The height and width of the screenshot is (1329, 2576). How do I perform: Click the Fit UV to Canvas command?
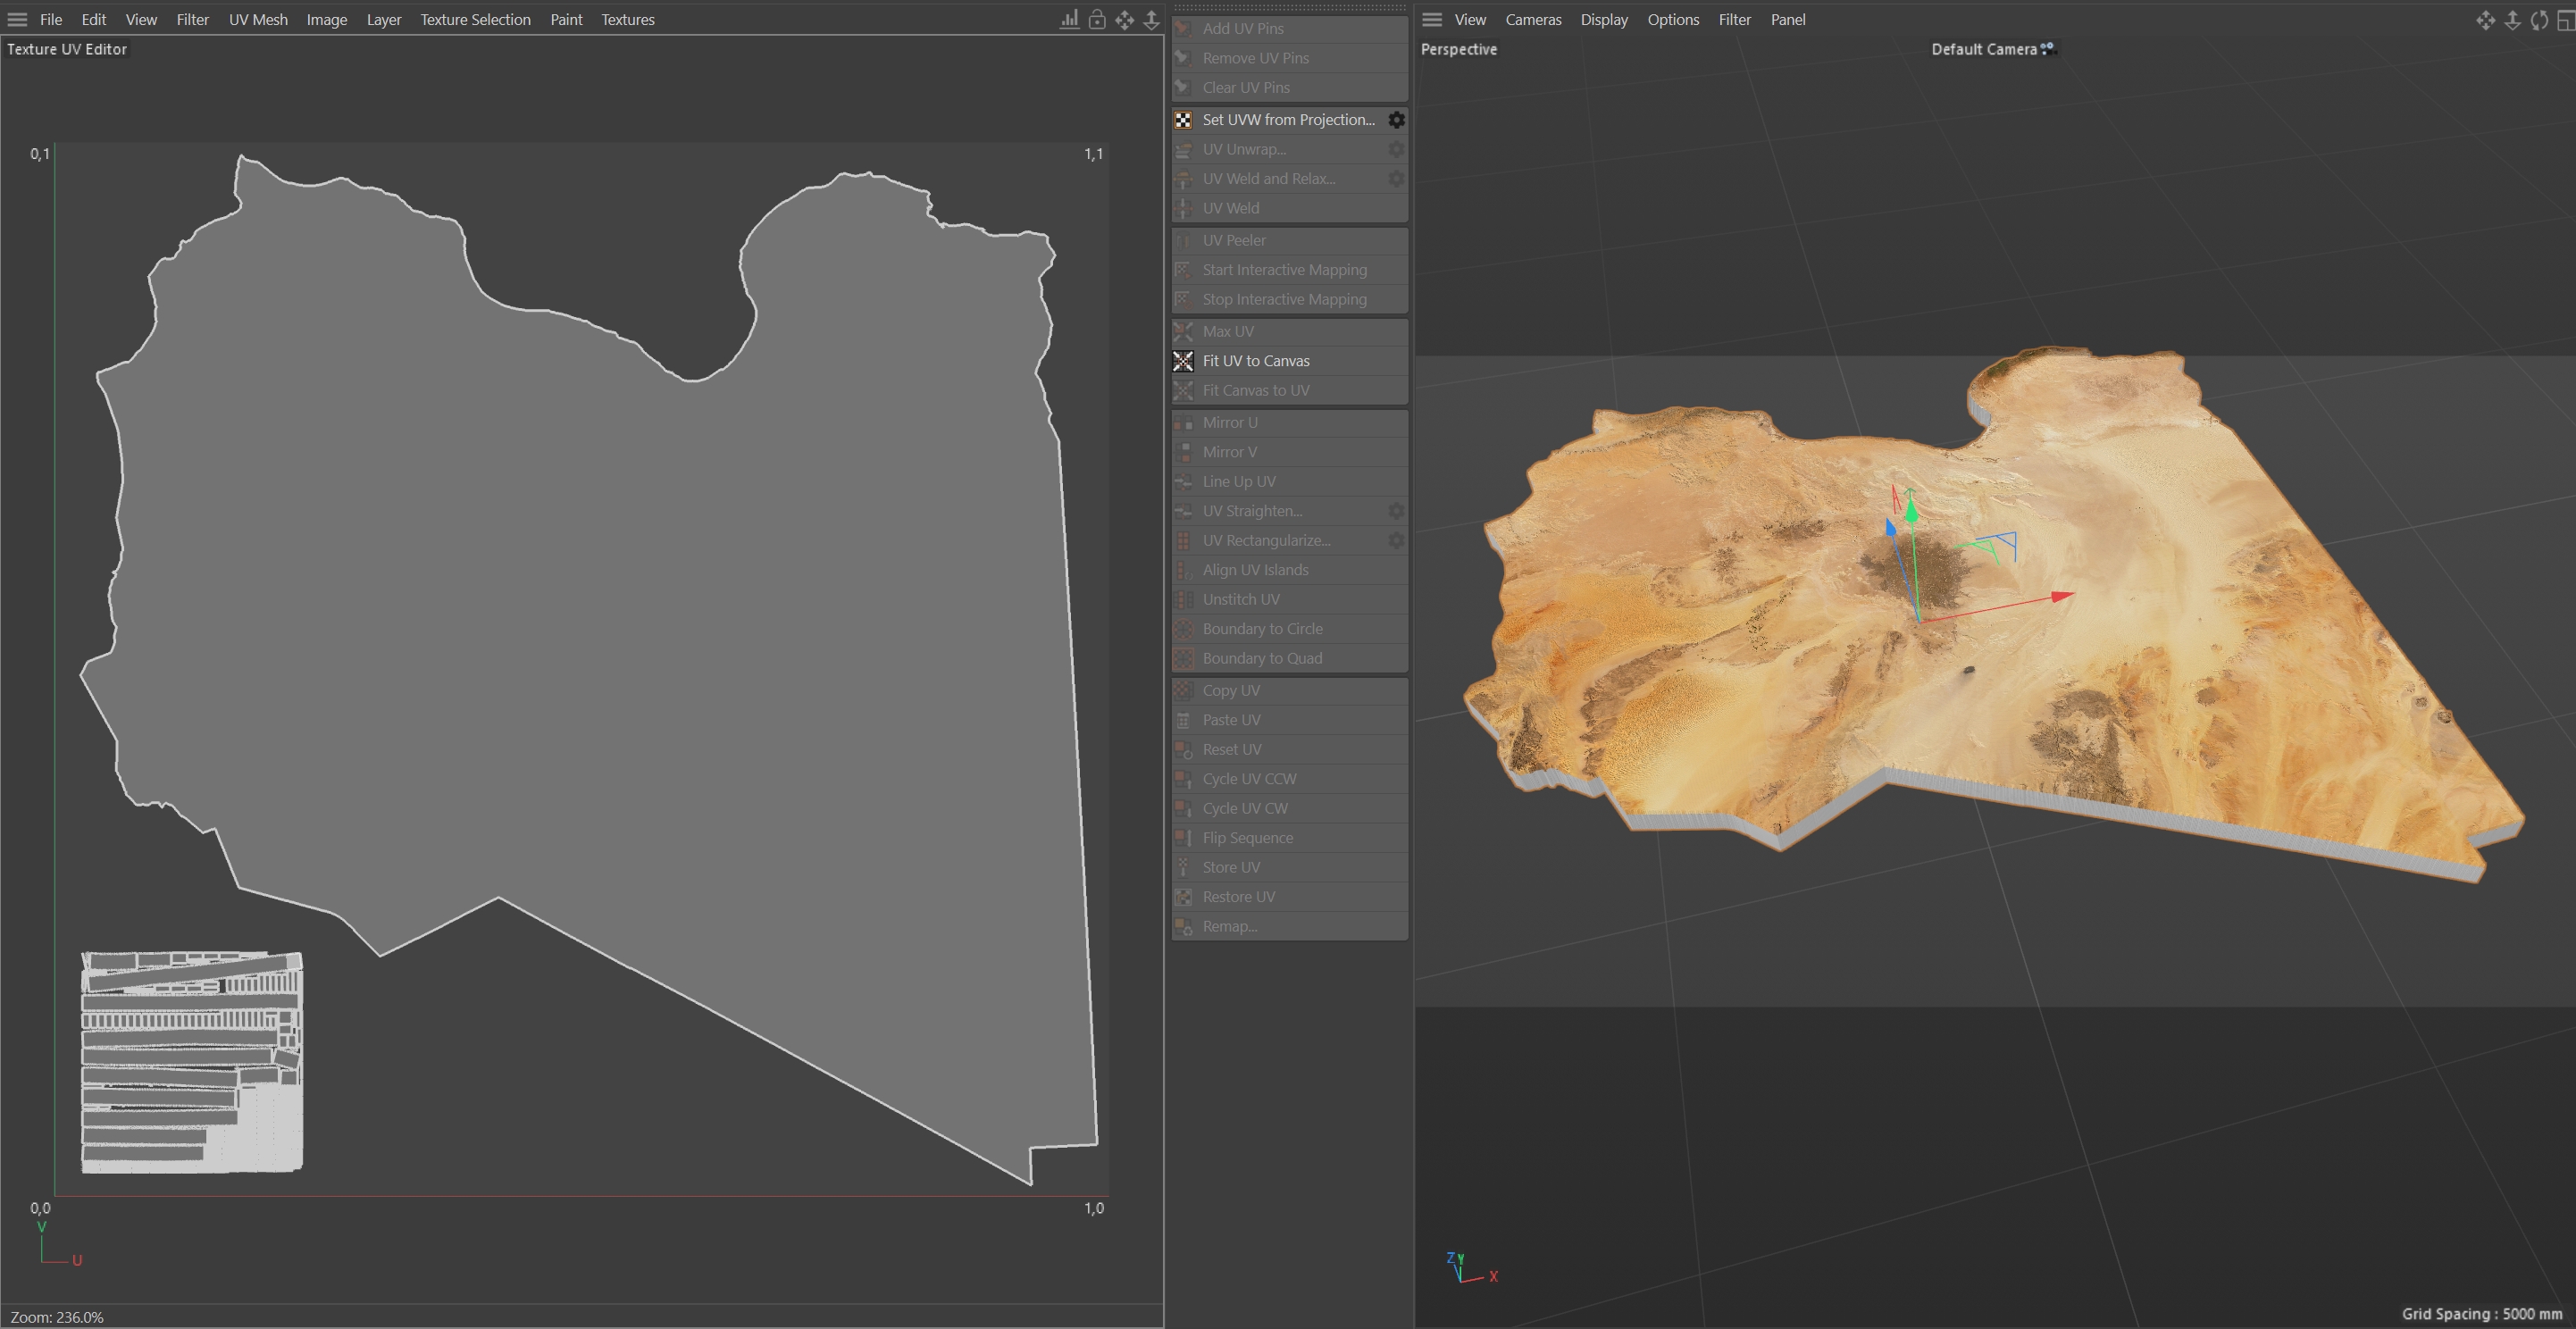tap(1256, 361)
